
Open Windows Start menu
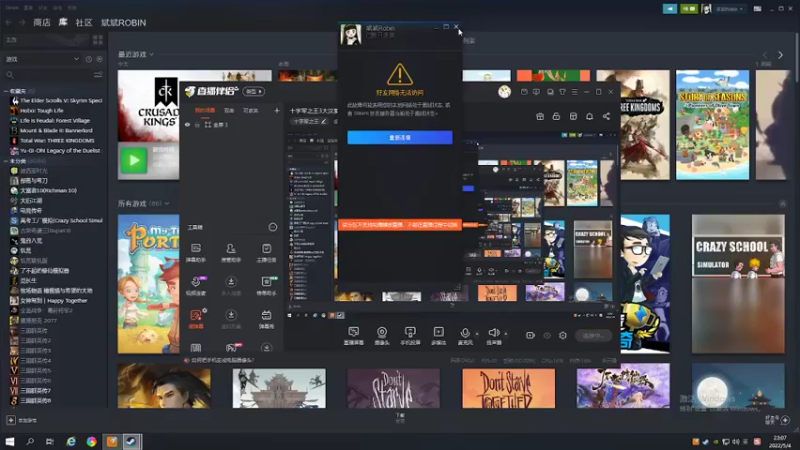[x=10, y=441]
